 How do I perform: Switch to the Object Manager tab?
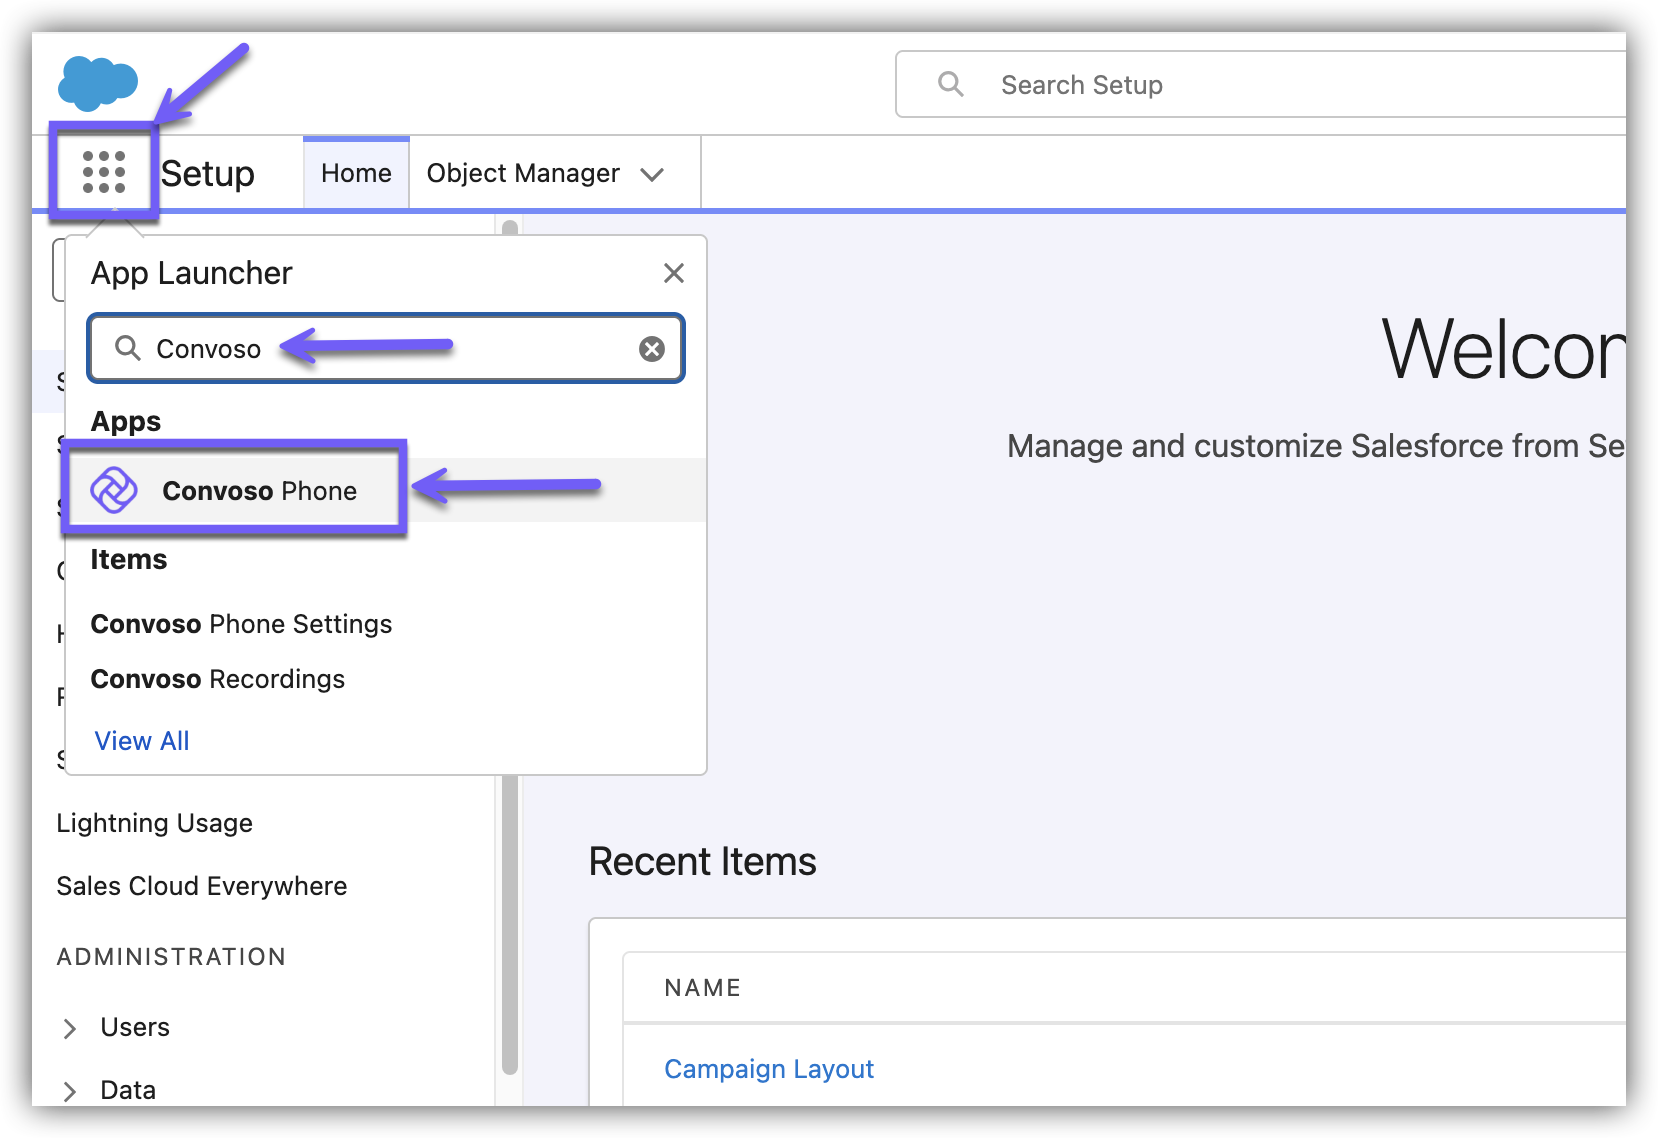tap(523, 174)
